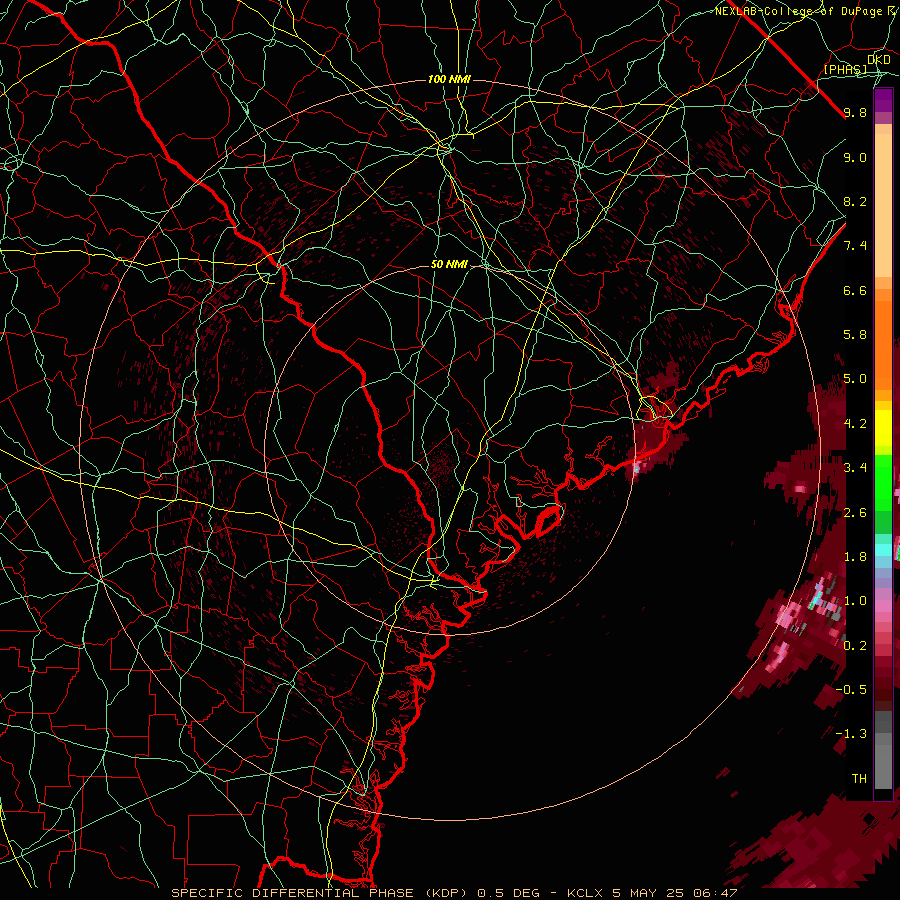Click the -0.5 value on color scale
This screenshot has width=900, height=900.
(x=851, y=690)
